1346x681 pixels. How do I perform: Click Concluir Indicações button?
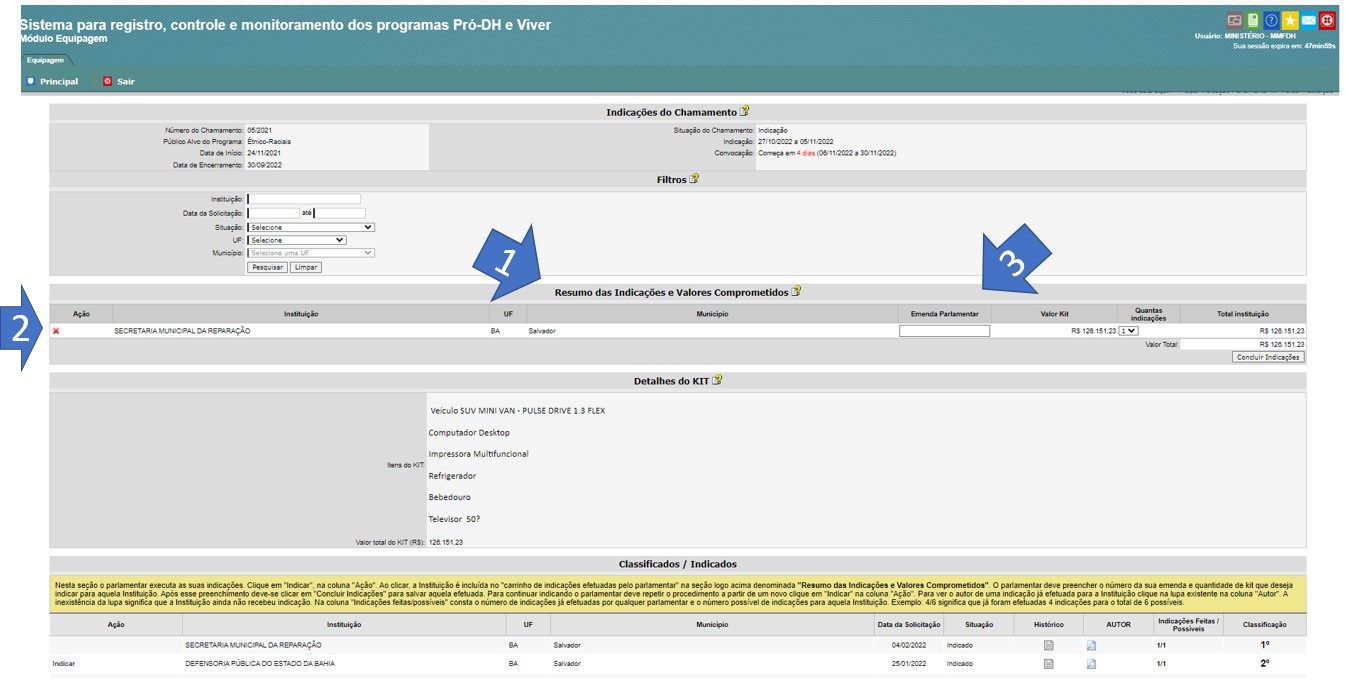(x=1268, y=357)
